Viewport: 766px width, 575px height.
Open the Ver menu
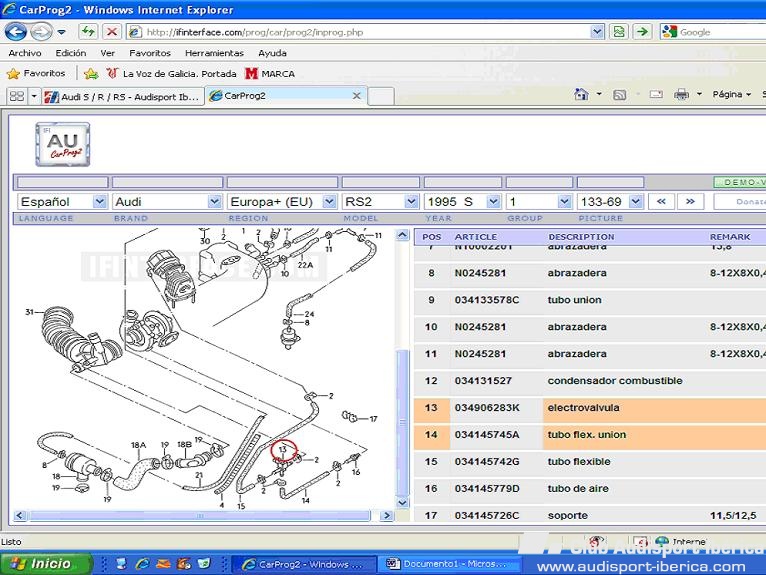click(107, 53)
